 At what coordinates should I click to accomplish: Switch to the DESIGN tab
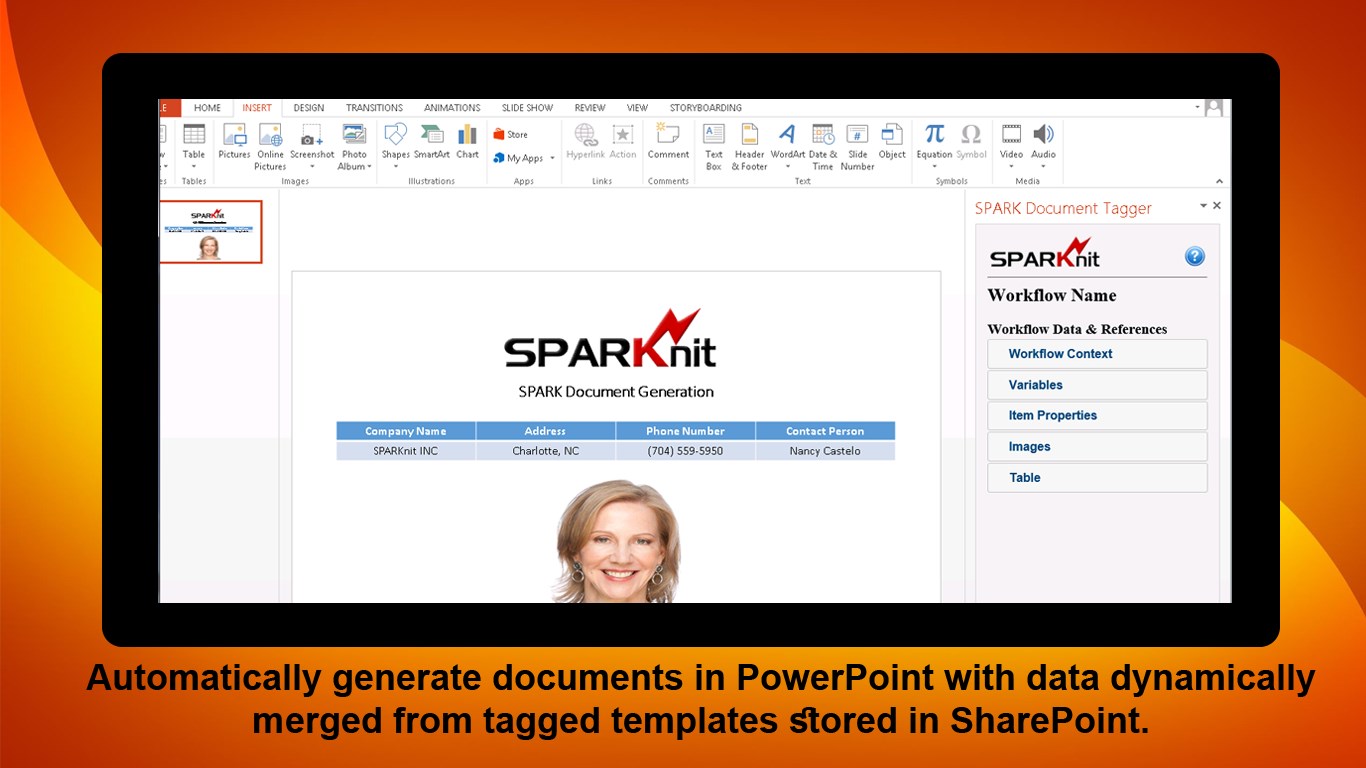(309, 108)
